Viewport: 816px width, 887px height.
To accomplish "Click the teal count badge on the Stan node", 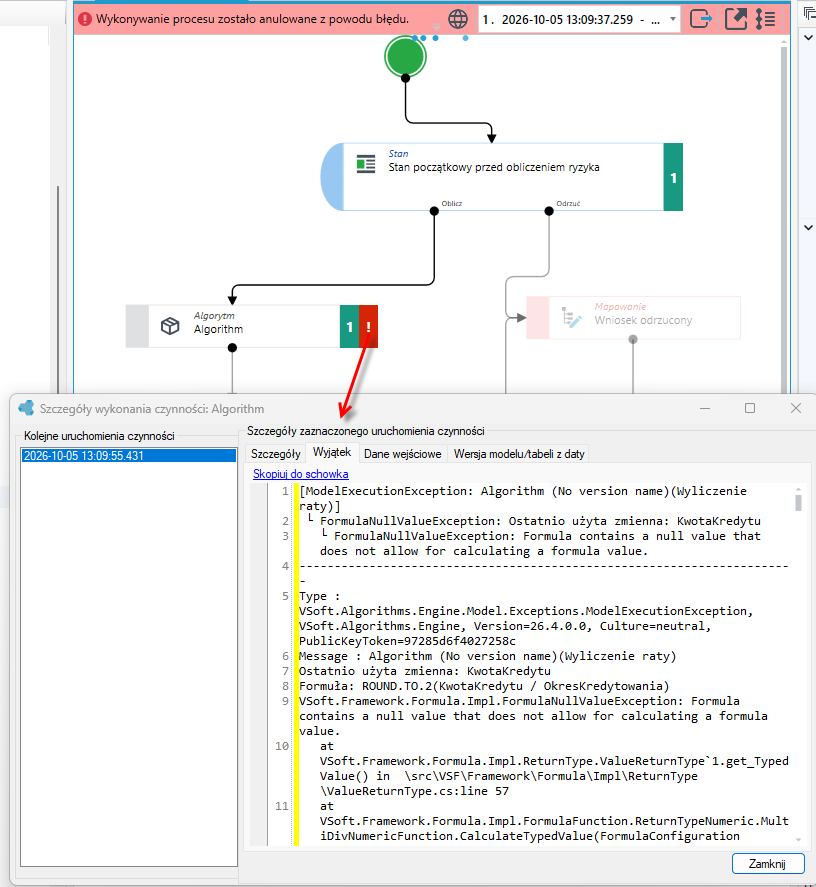I will coord(673,177).
